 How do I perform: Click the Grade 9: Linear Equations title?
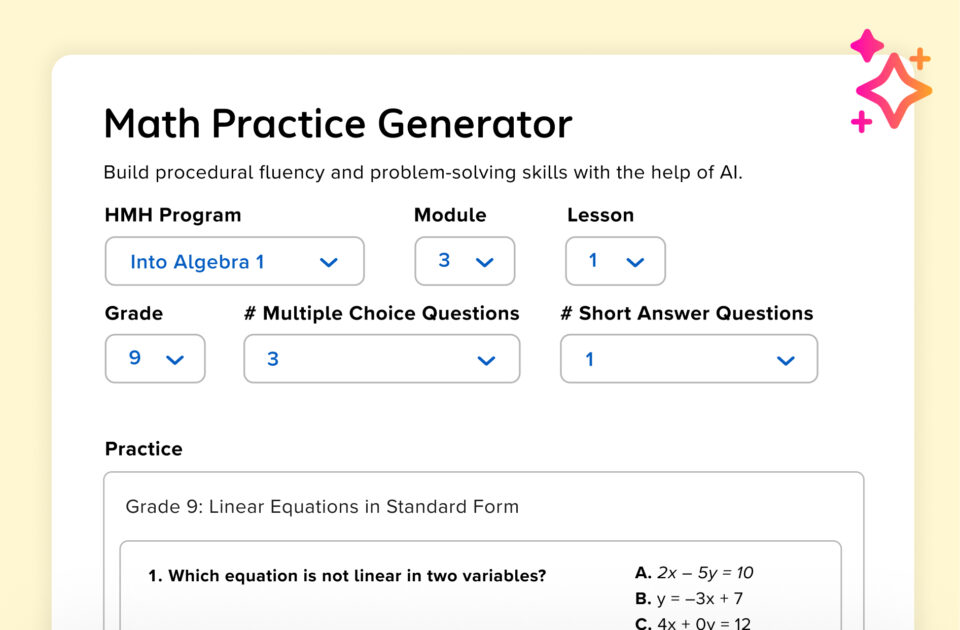pos(322,507)
